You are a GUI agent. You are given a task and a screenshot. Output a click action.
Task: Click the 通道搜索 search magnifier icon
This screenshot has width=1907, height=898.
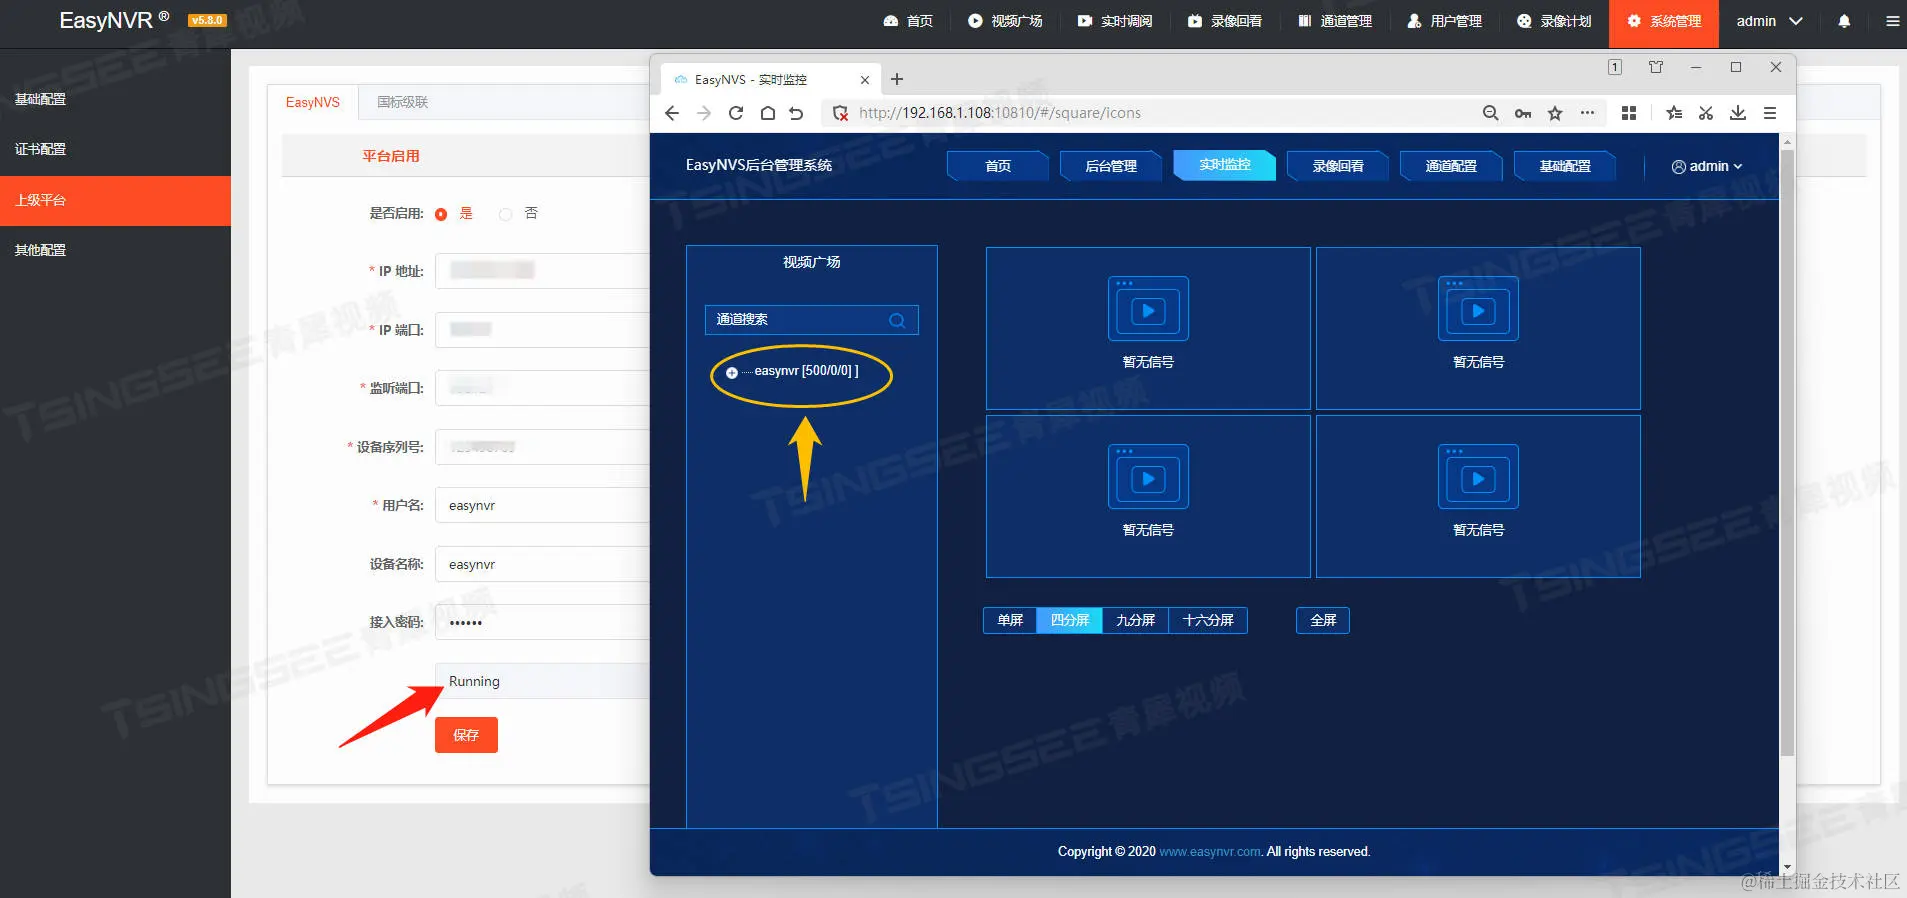tap(897, 320)
